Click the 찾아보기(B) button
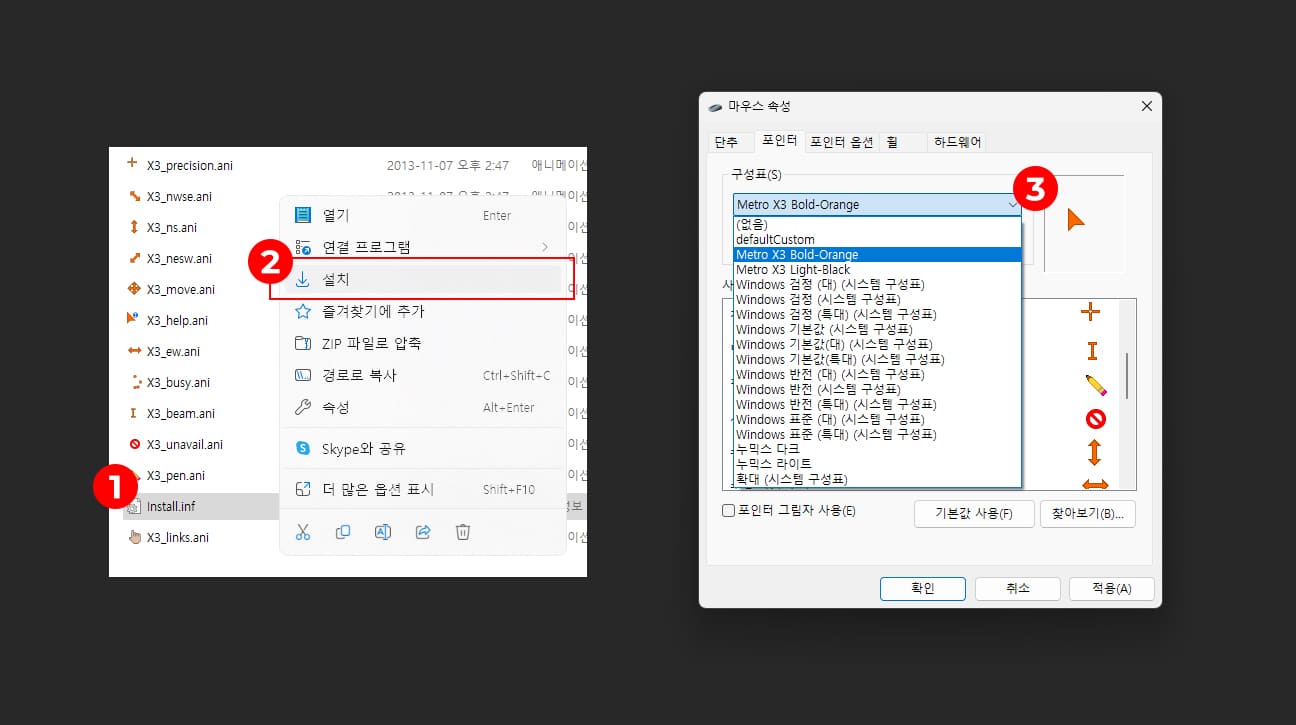This screenshot has width=1296, height=725. click(1088, 513)
